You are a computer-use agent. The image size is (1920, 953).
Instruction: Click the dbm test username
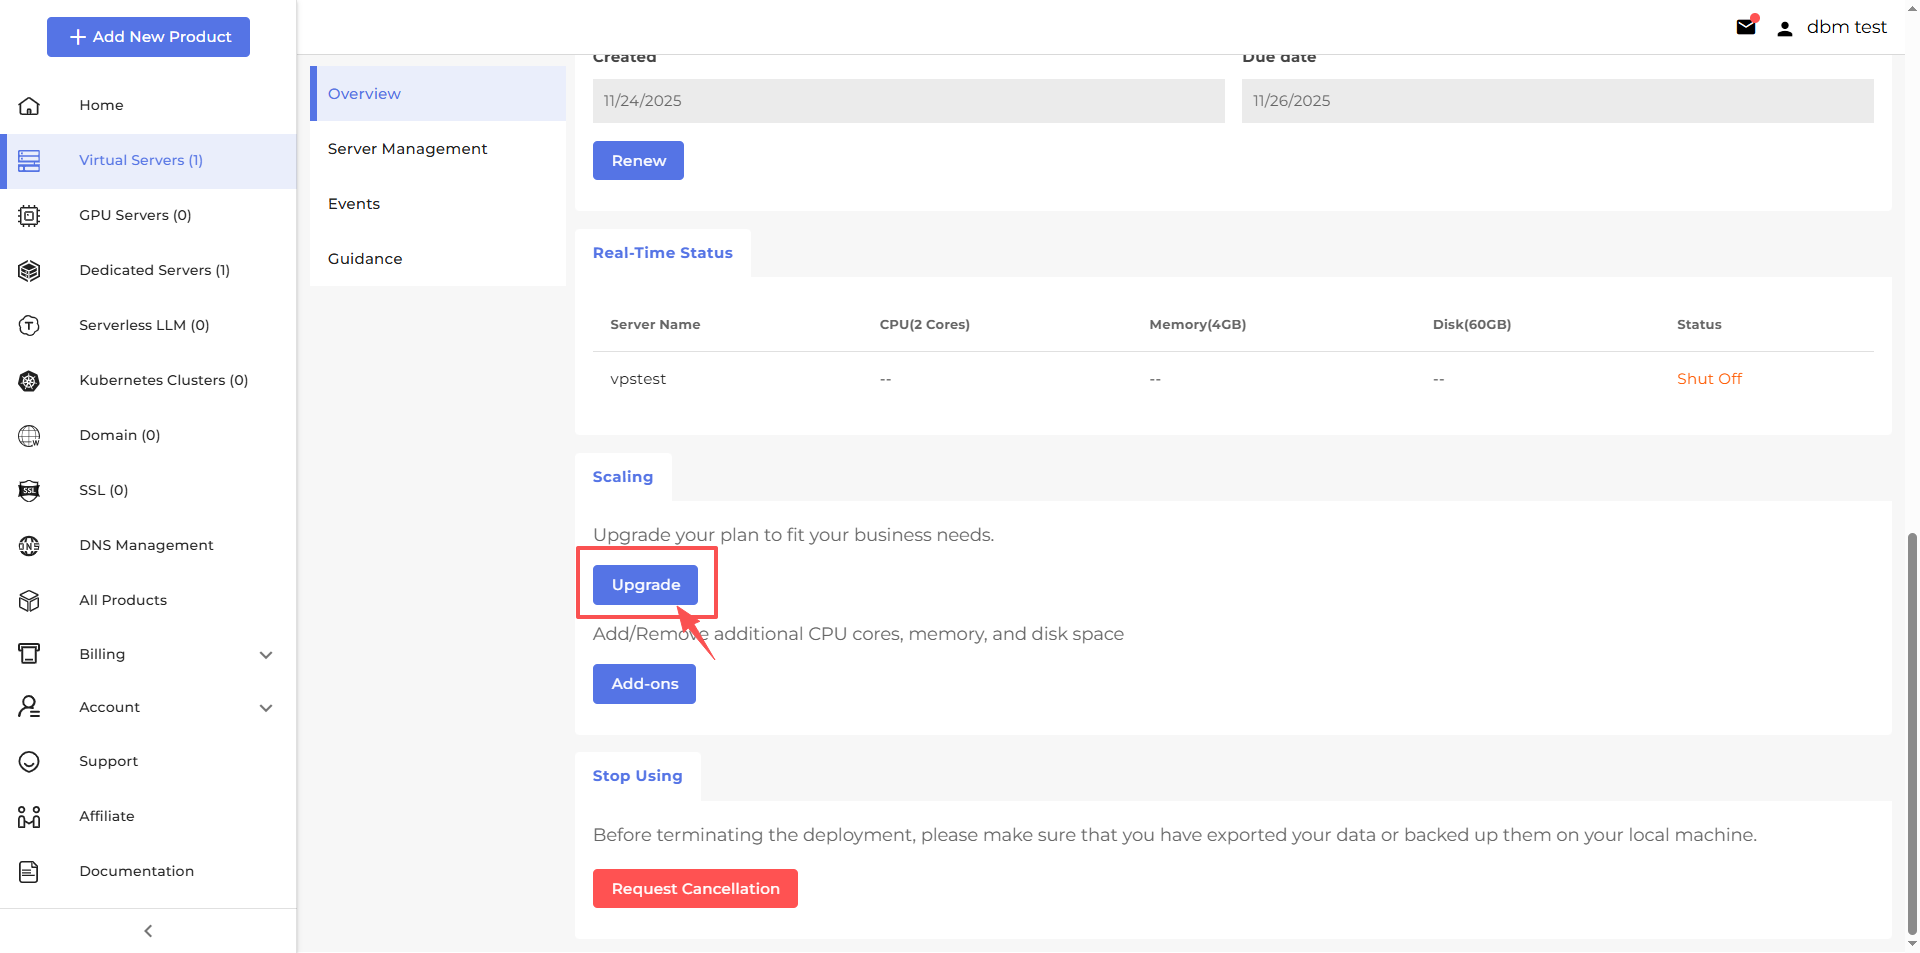1846,27
